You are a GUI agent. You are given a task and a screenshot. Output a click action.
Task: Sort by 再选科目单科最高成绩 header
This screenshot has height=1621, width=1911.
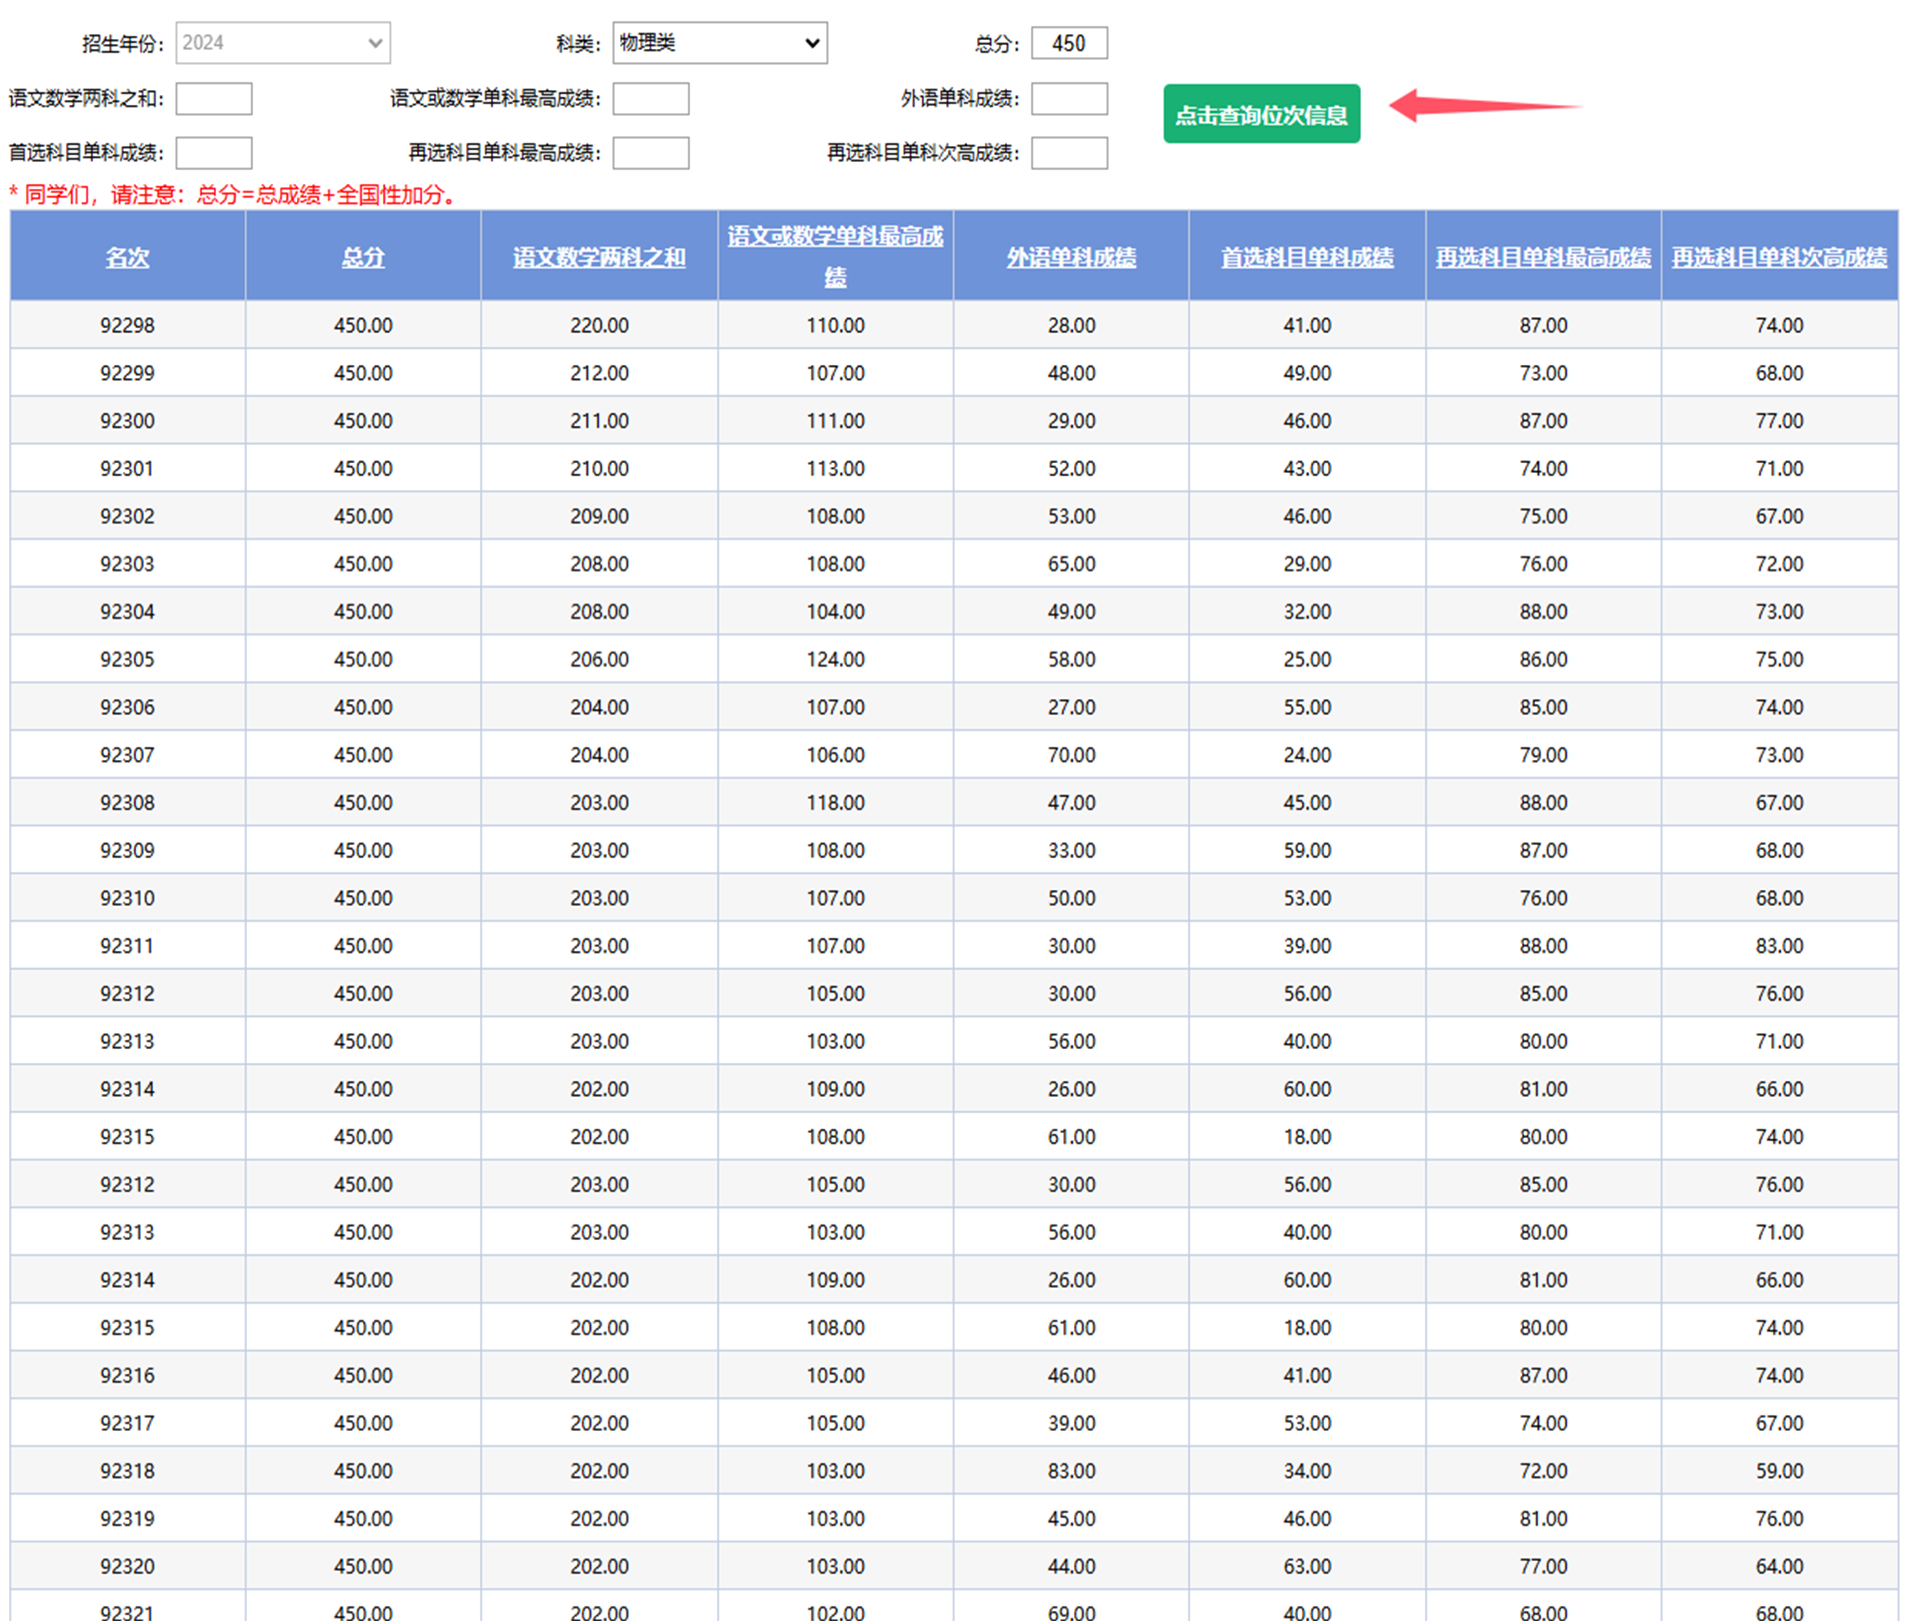coord(1543,257)
